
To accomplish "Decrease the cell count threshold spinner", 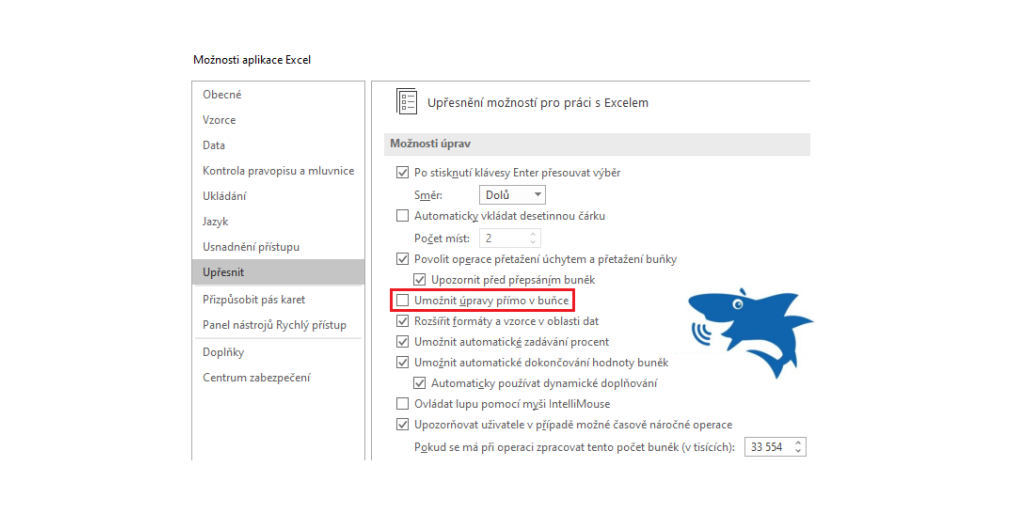I will pyautogui.click(x=797, y=452).
